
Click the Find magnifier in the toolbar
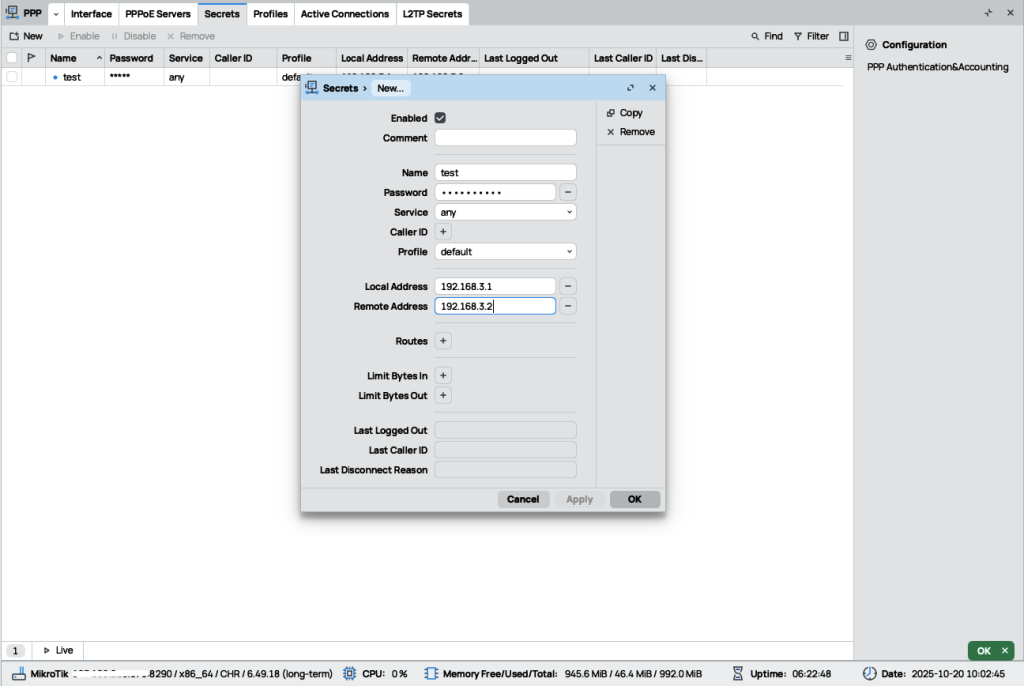coord(756,36)
